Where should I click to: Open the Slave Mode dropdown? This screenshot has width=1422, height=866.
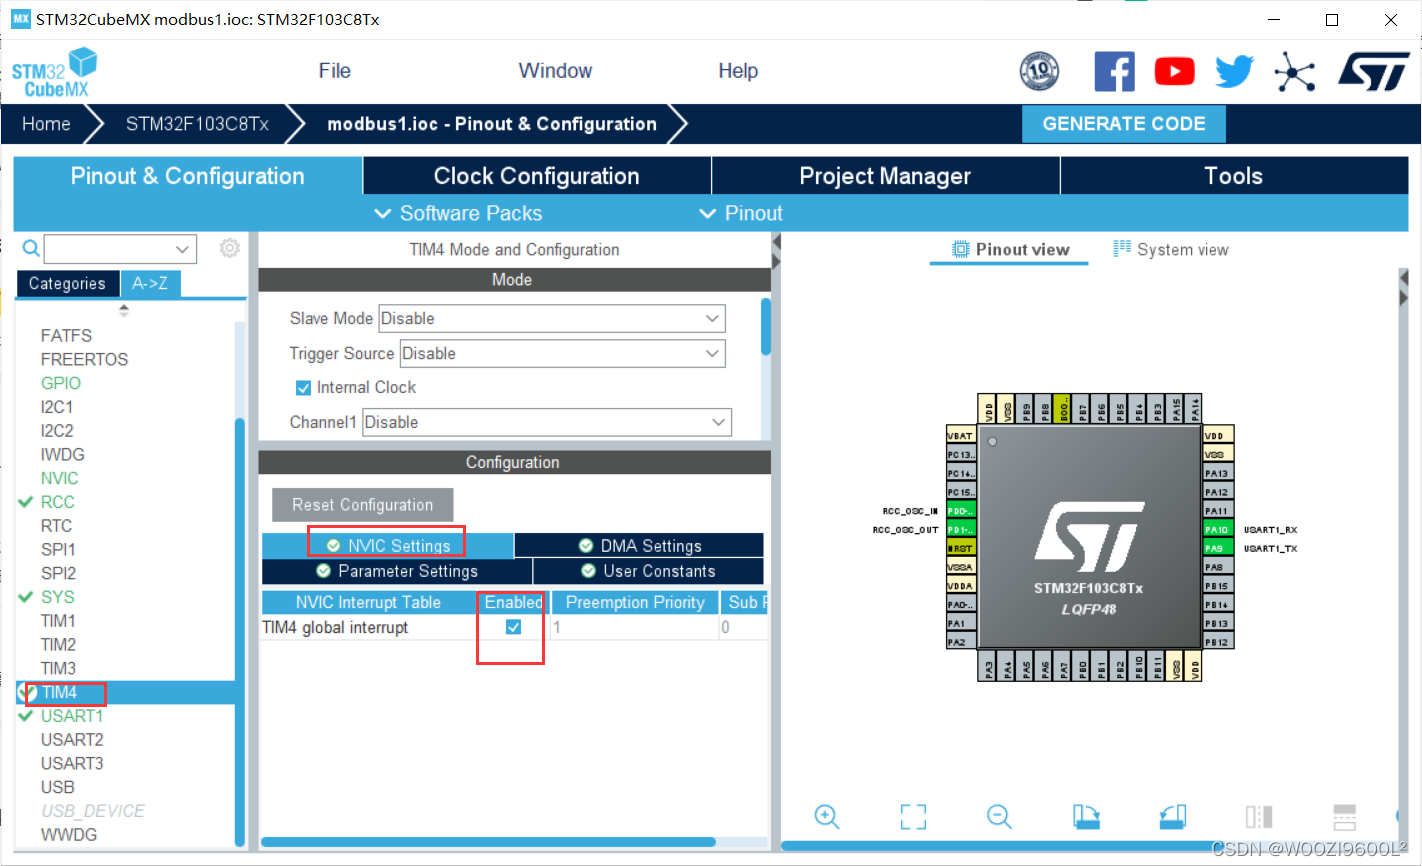pyautogui.click(x=551, y=319)
